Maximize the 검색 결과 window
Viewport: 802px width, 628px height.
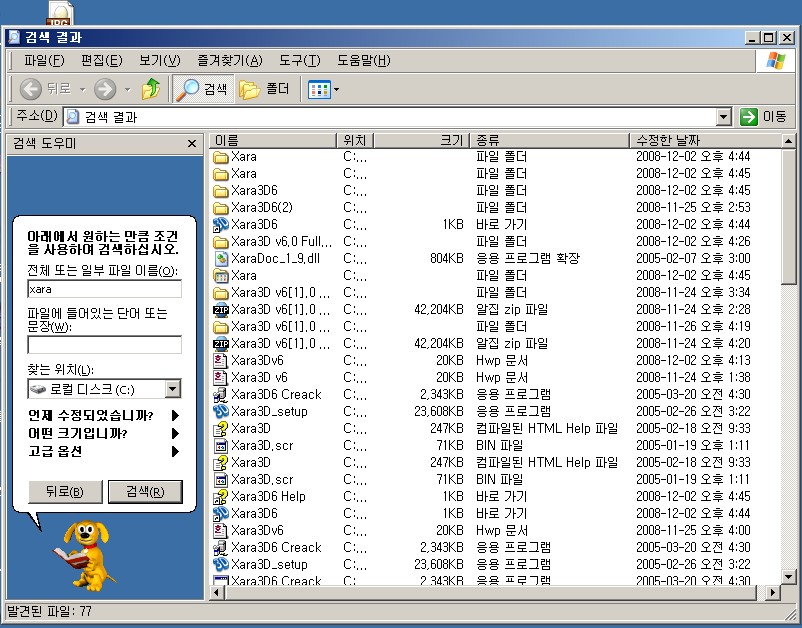pos(769,38)
